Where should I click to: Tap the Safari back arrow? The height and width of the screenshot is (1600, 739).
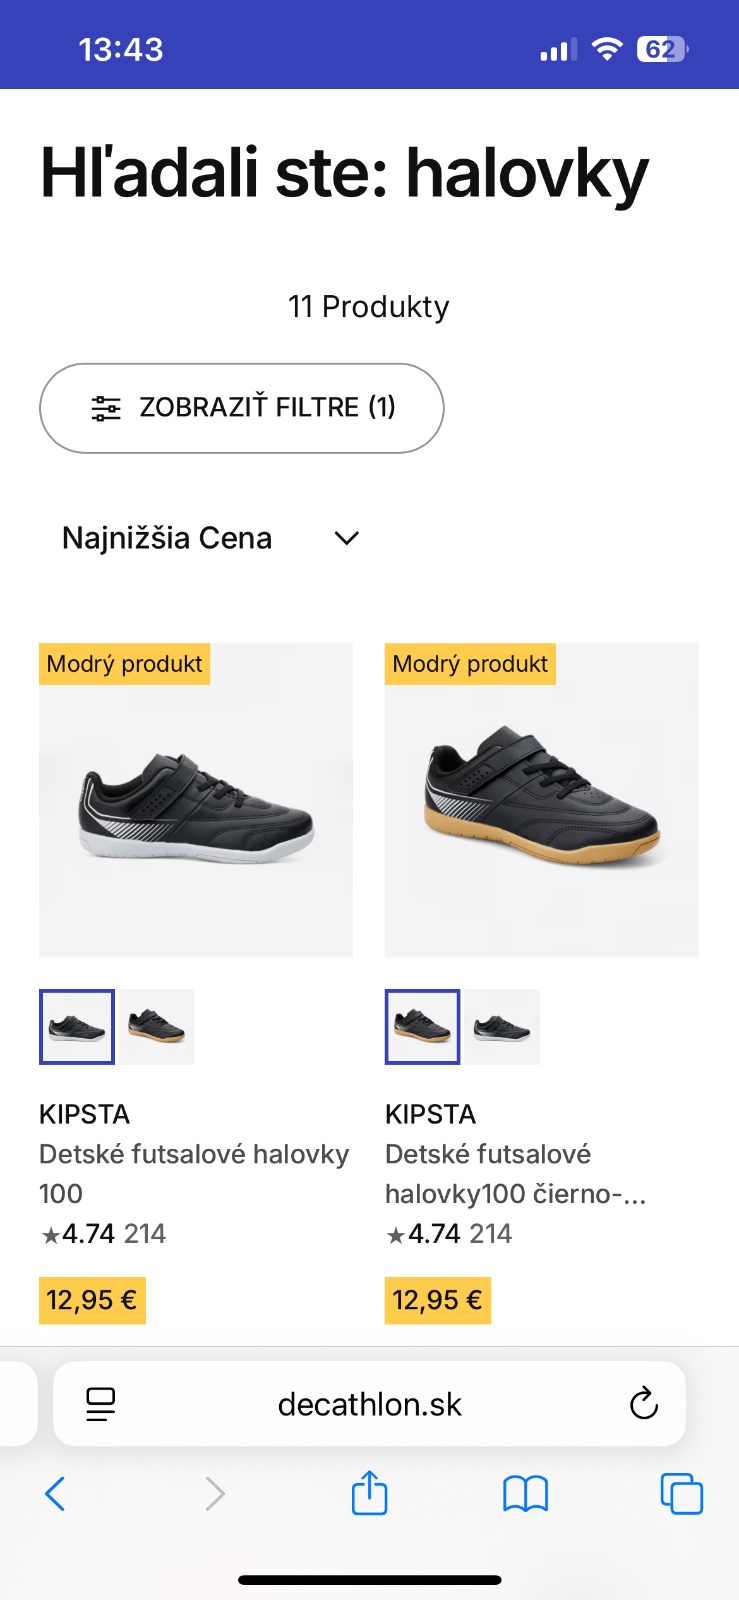[x=56, y=1494]
